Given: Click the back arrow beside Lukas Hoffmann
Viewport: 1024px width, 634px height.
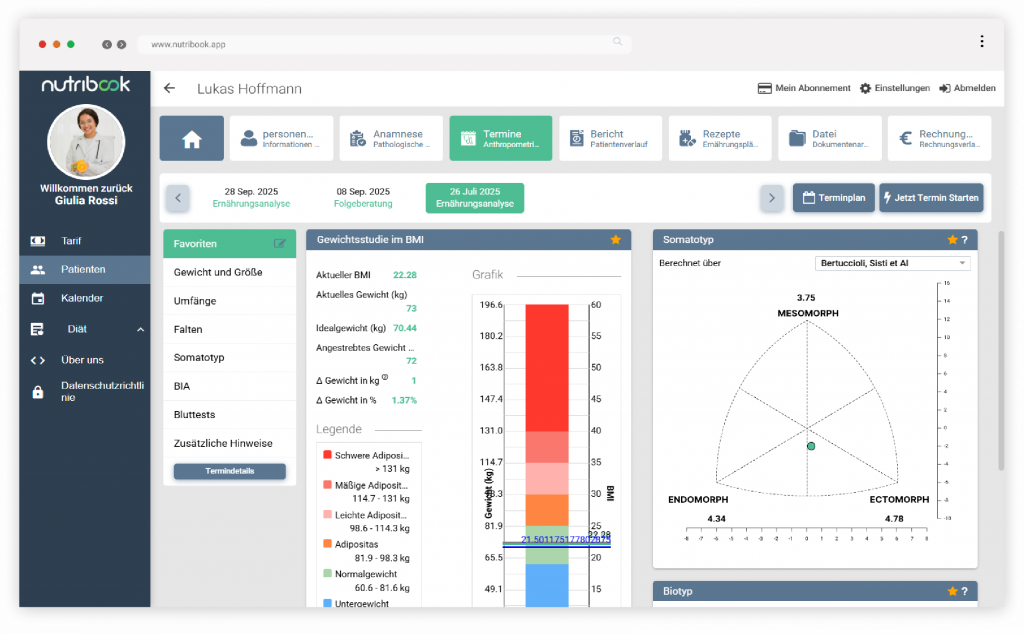Looking at the screenshot, I should pyautogui.click(x=169, y=89).
